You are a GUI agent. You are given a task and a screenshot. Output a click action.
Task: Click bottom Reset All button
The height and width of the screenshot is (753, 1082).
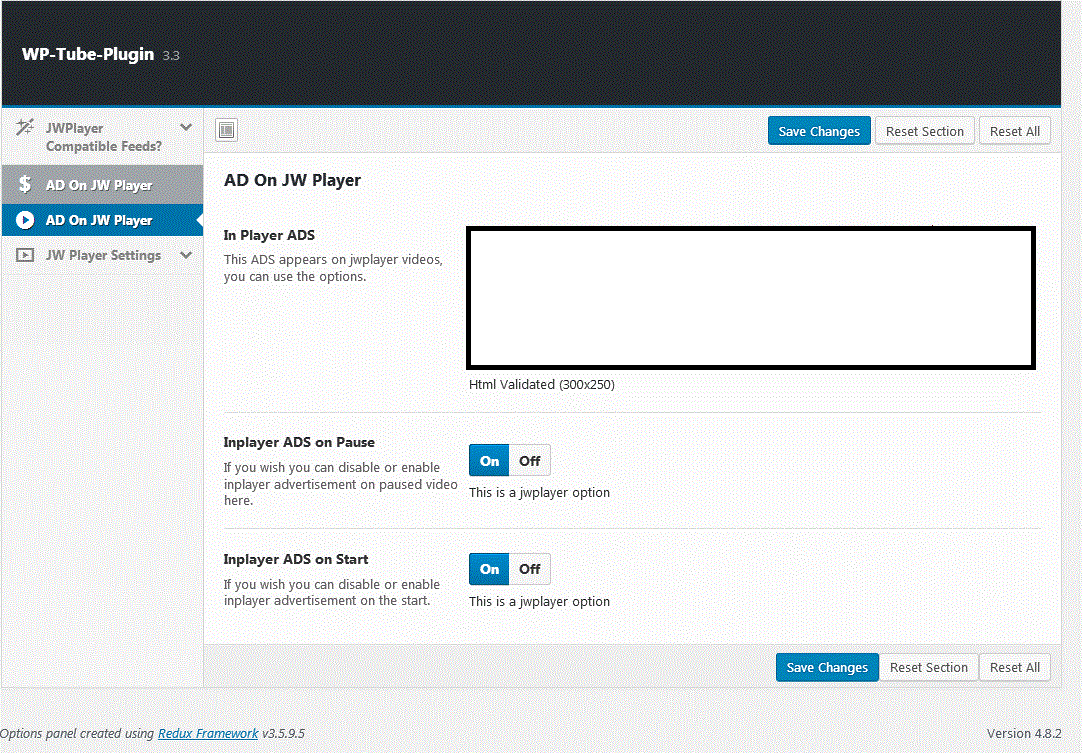(x=1014, y=667)
